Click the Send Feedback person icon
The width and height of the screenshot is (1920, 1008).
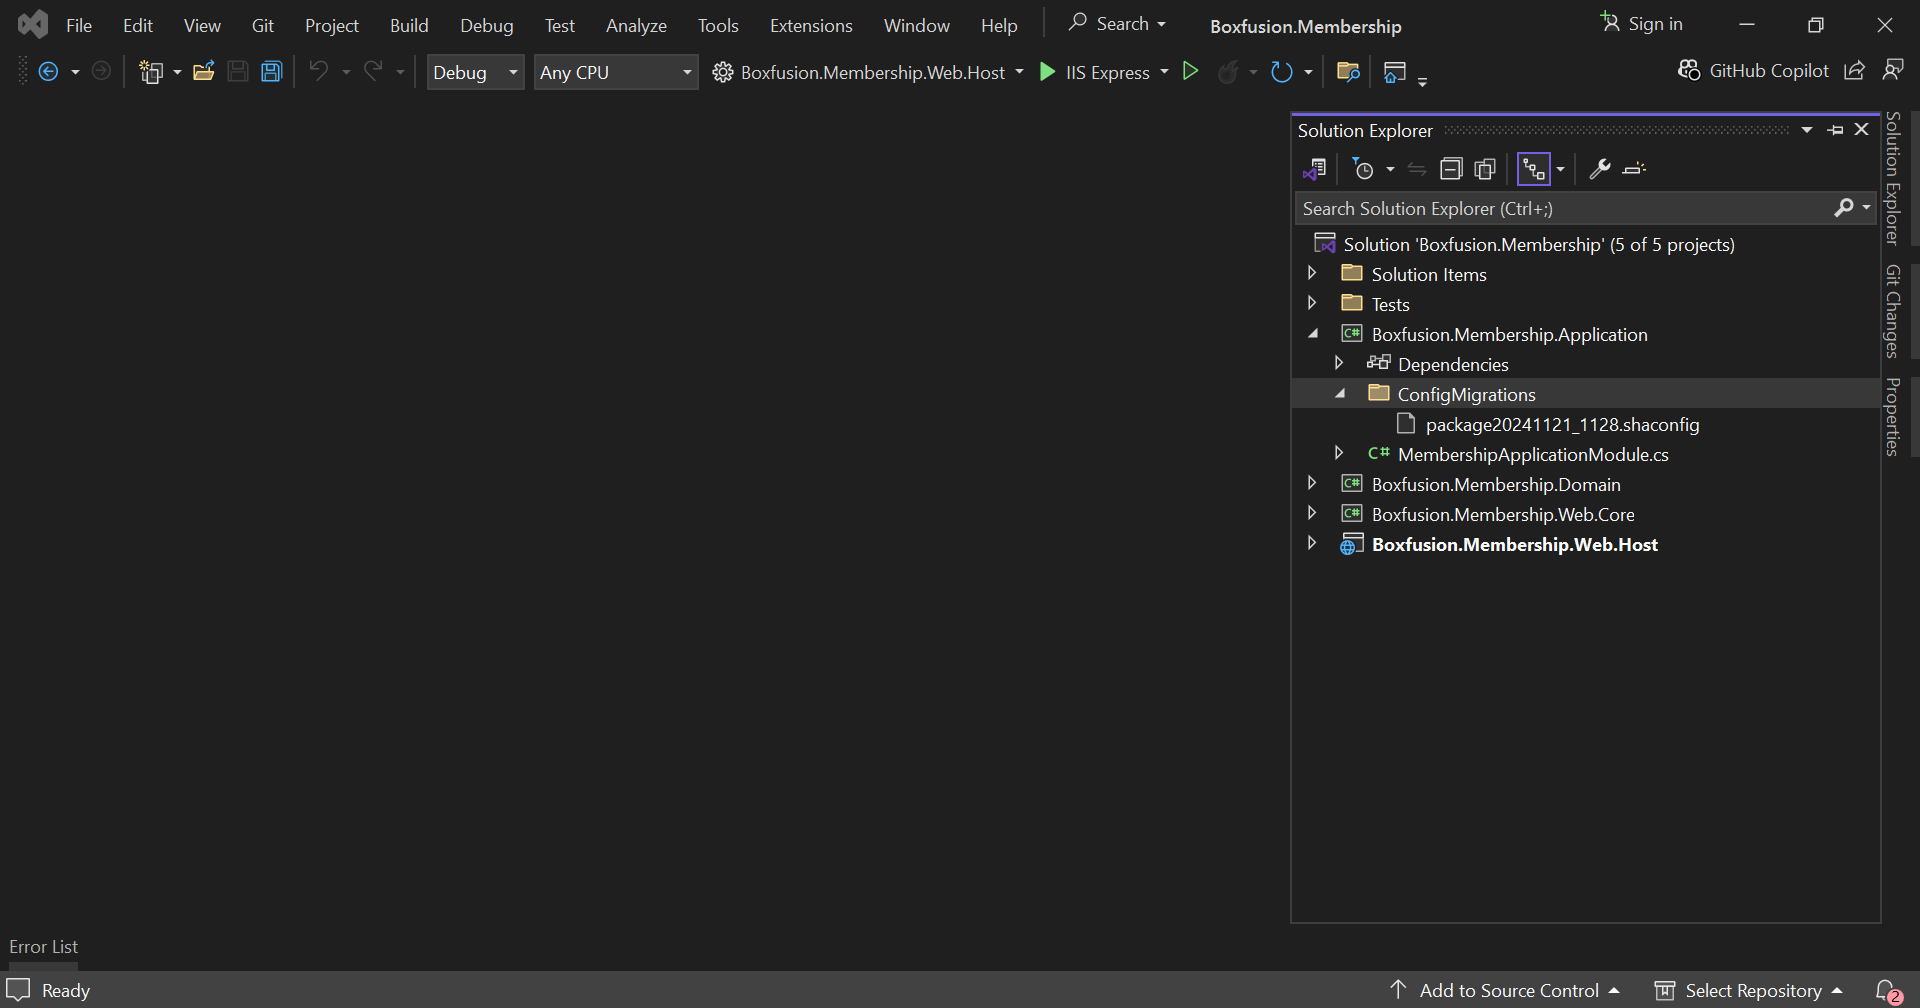pos(1892,70)
